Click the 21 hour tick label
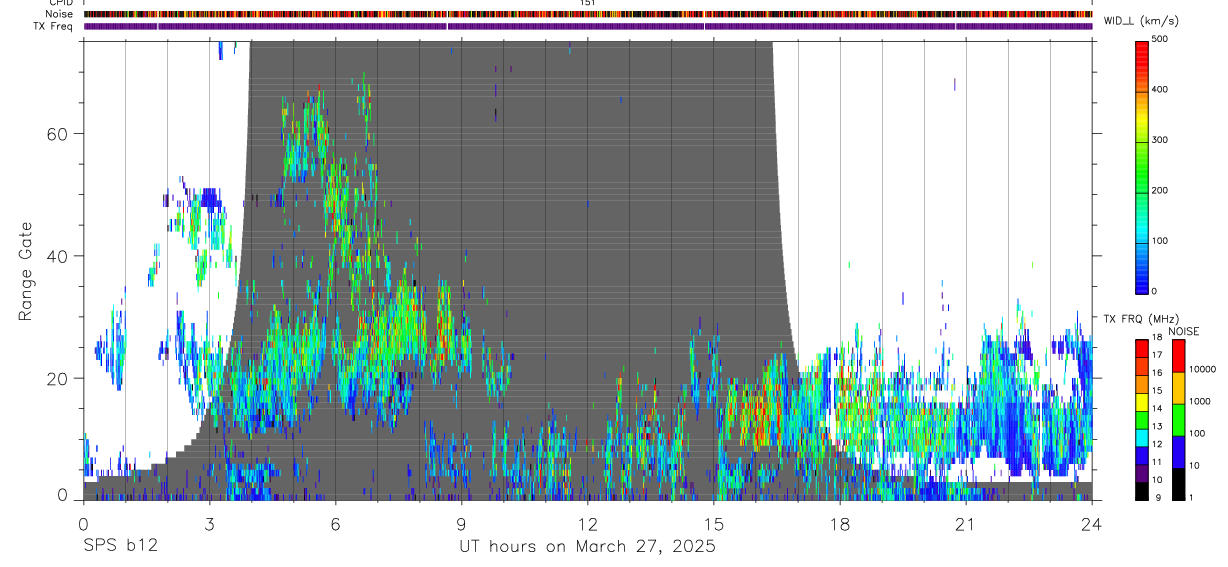Screen dimensions: 1228x567 click(x=966, y=524)
